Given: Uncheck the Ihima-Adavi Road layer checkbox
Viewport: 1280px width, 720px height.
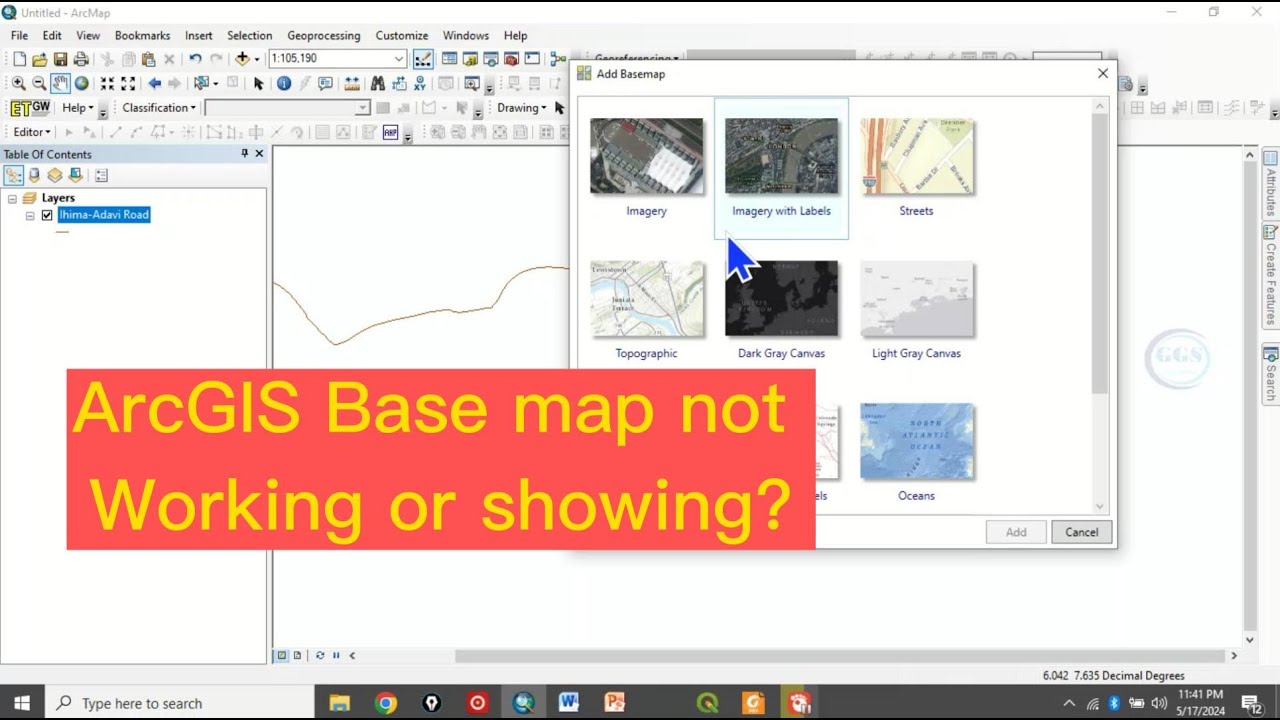Looking at the screenshot, I should [x=47, y=215].
